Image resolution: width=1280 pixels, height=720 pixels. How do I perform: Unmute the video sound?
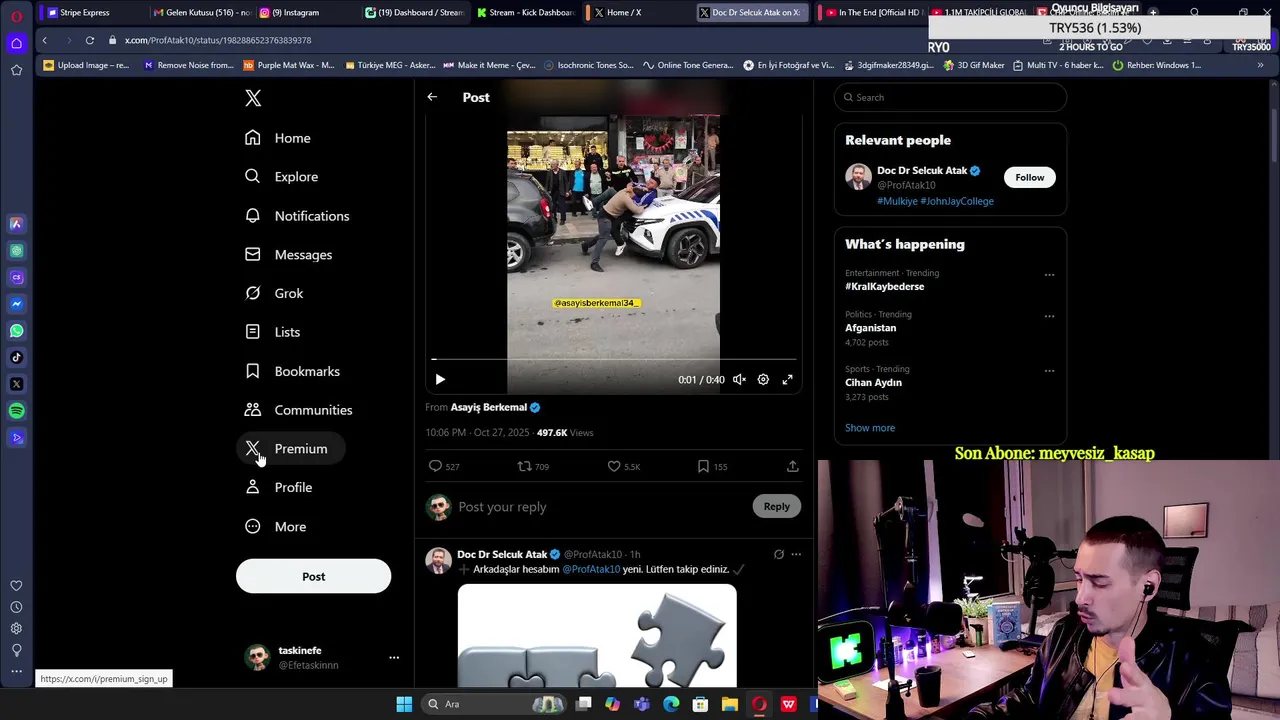click(x=739, y=380)
